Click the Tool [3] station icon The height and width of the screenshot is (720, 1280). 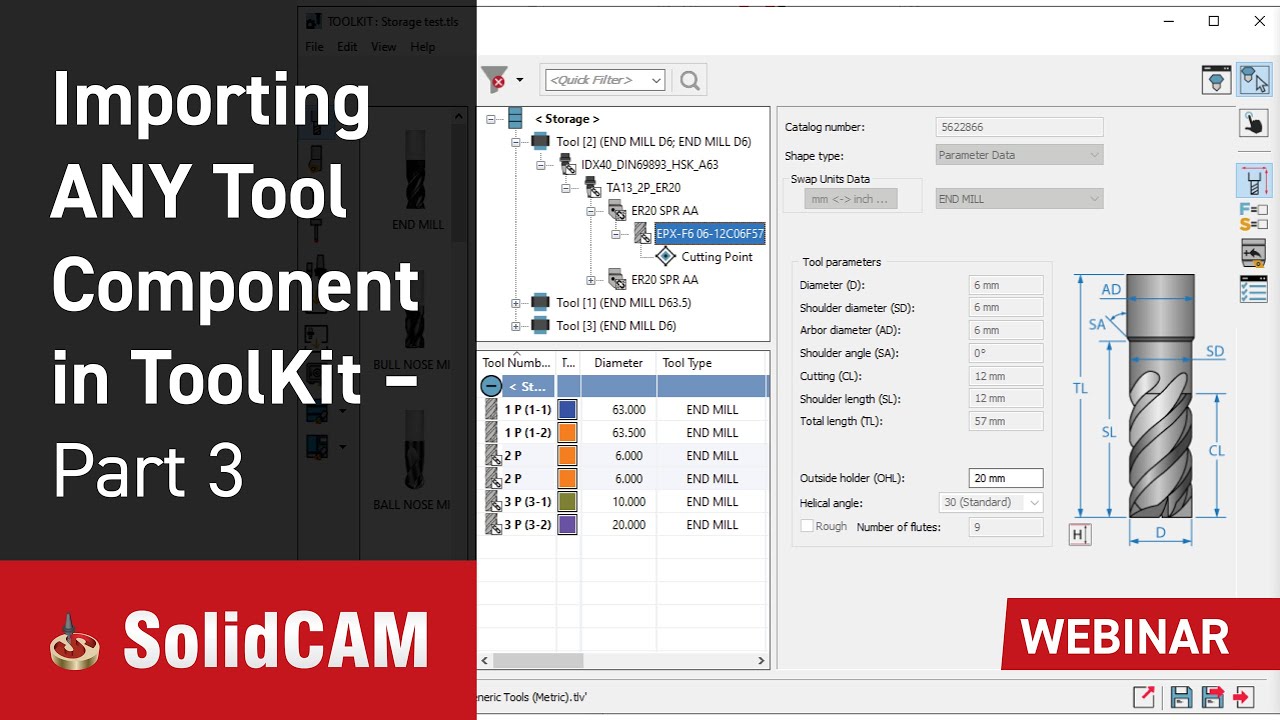pos(540,326)
